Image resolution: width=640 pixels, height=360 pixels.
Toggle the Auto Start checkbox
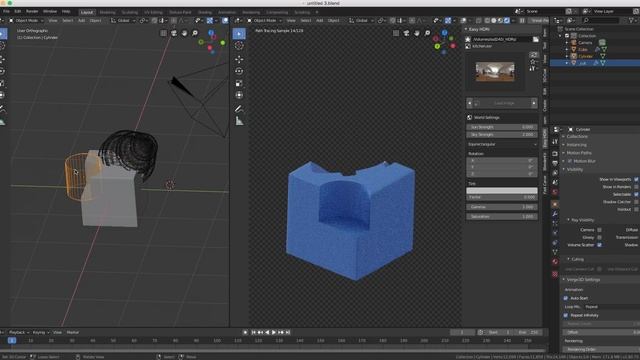(566, 298)
